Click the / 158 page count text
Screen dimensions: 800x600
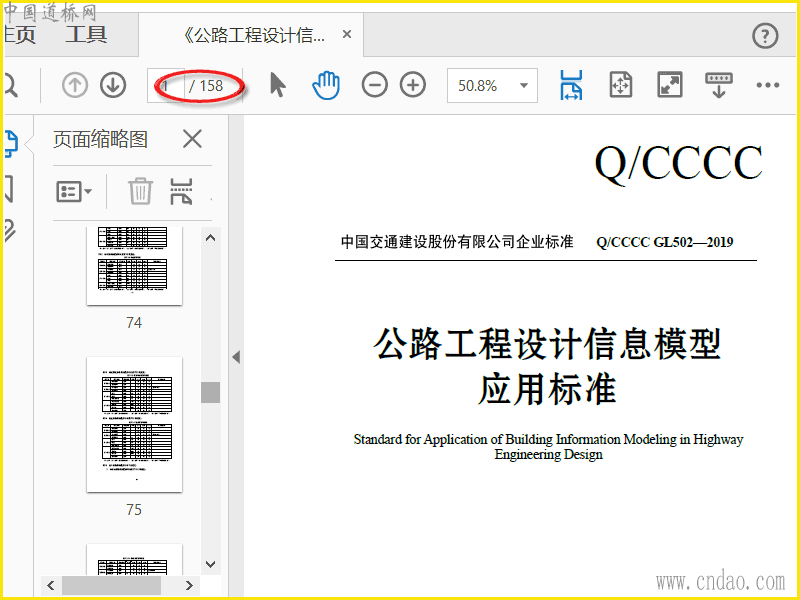[x=206, y=86]
